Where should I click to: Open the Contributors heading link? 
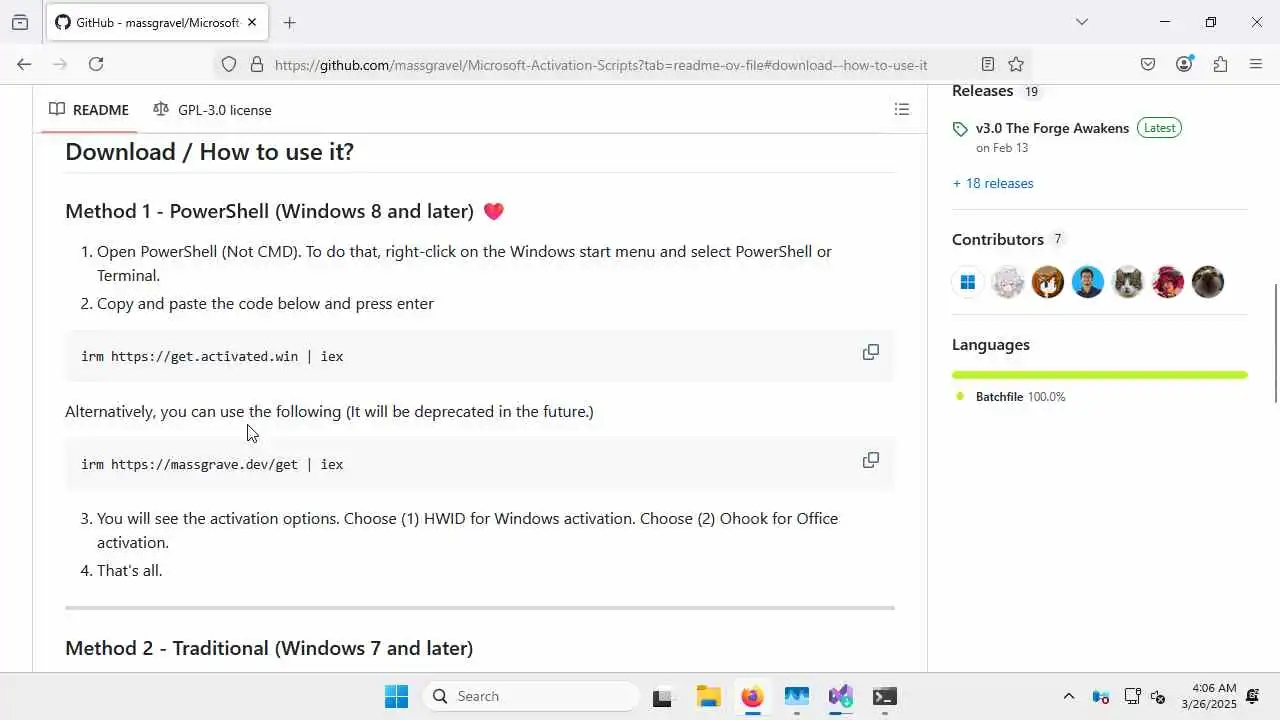pos(997,239)
